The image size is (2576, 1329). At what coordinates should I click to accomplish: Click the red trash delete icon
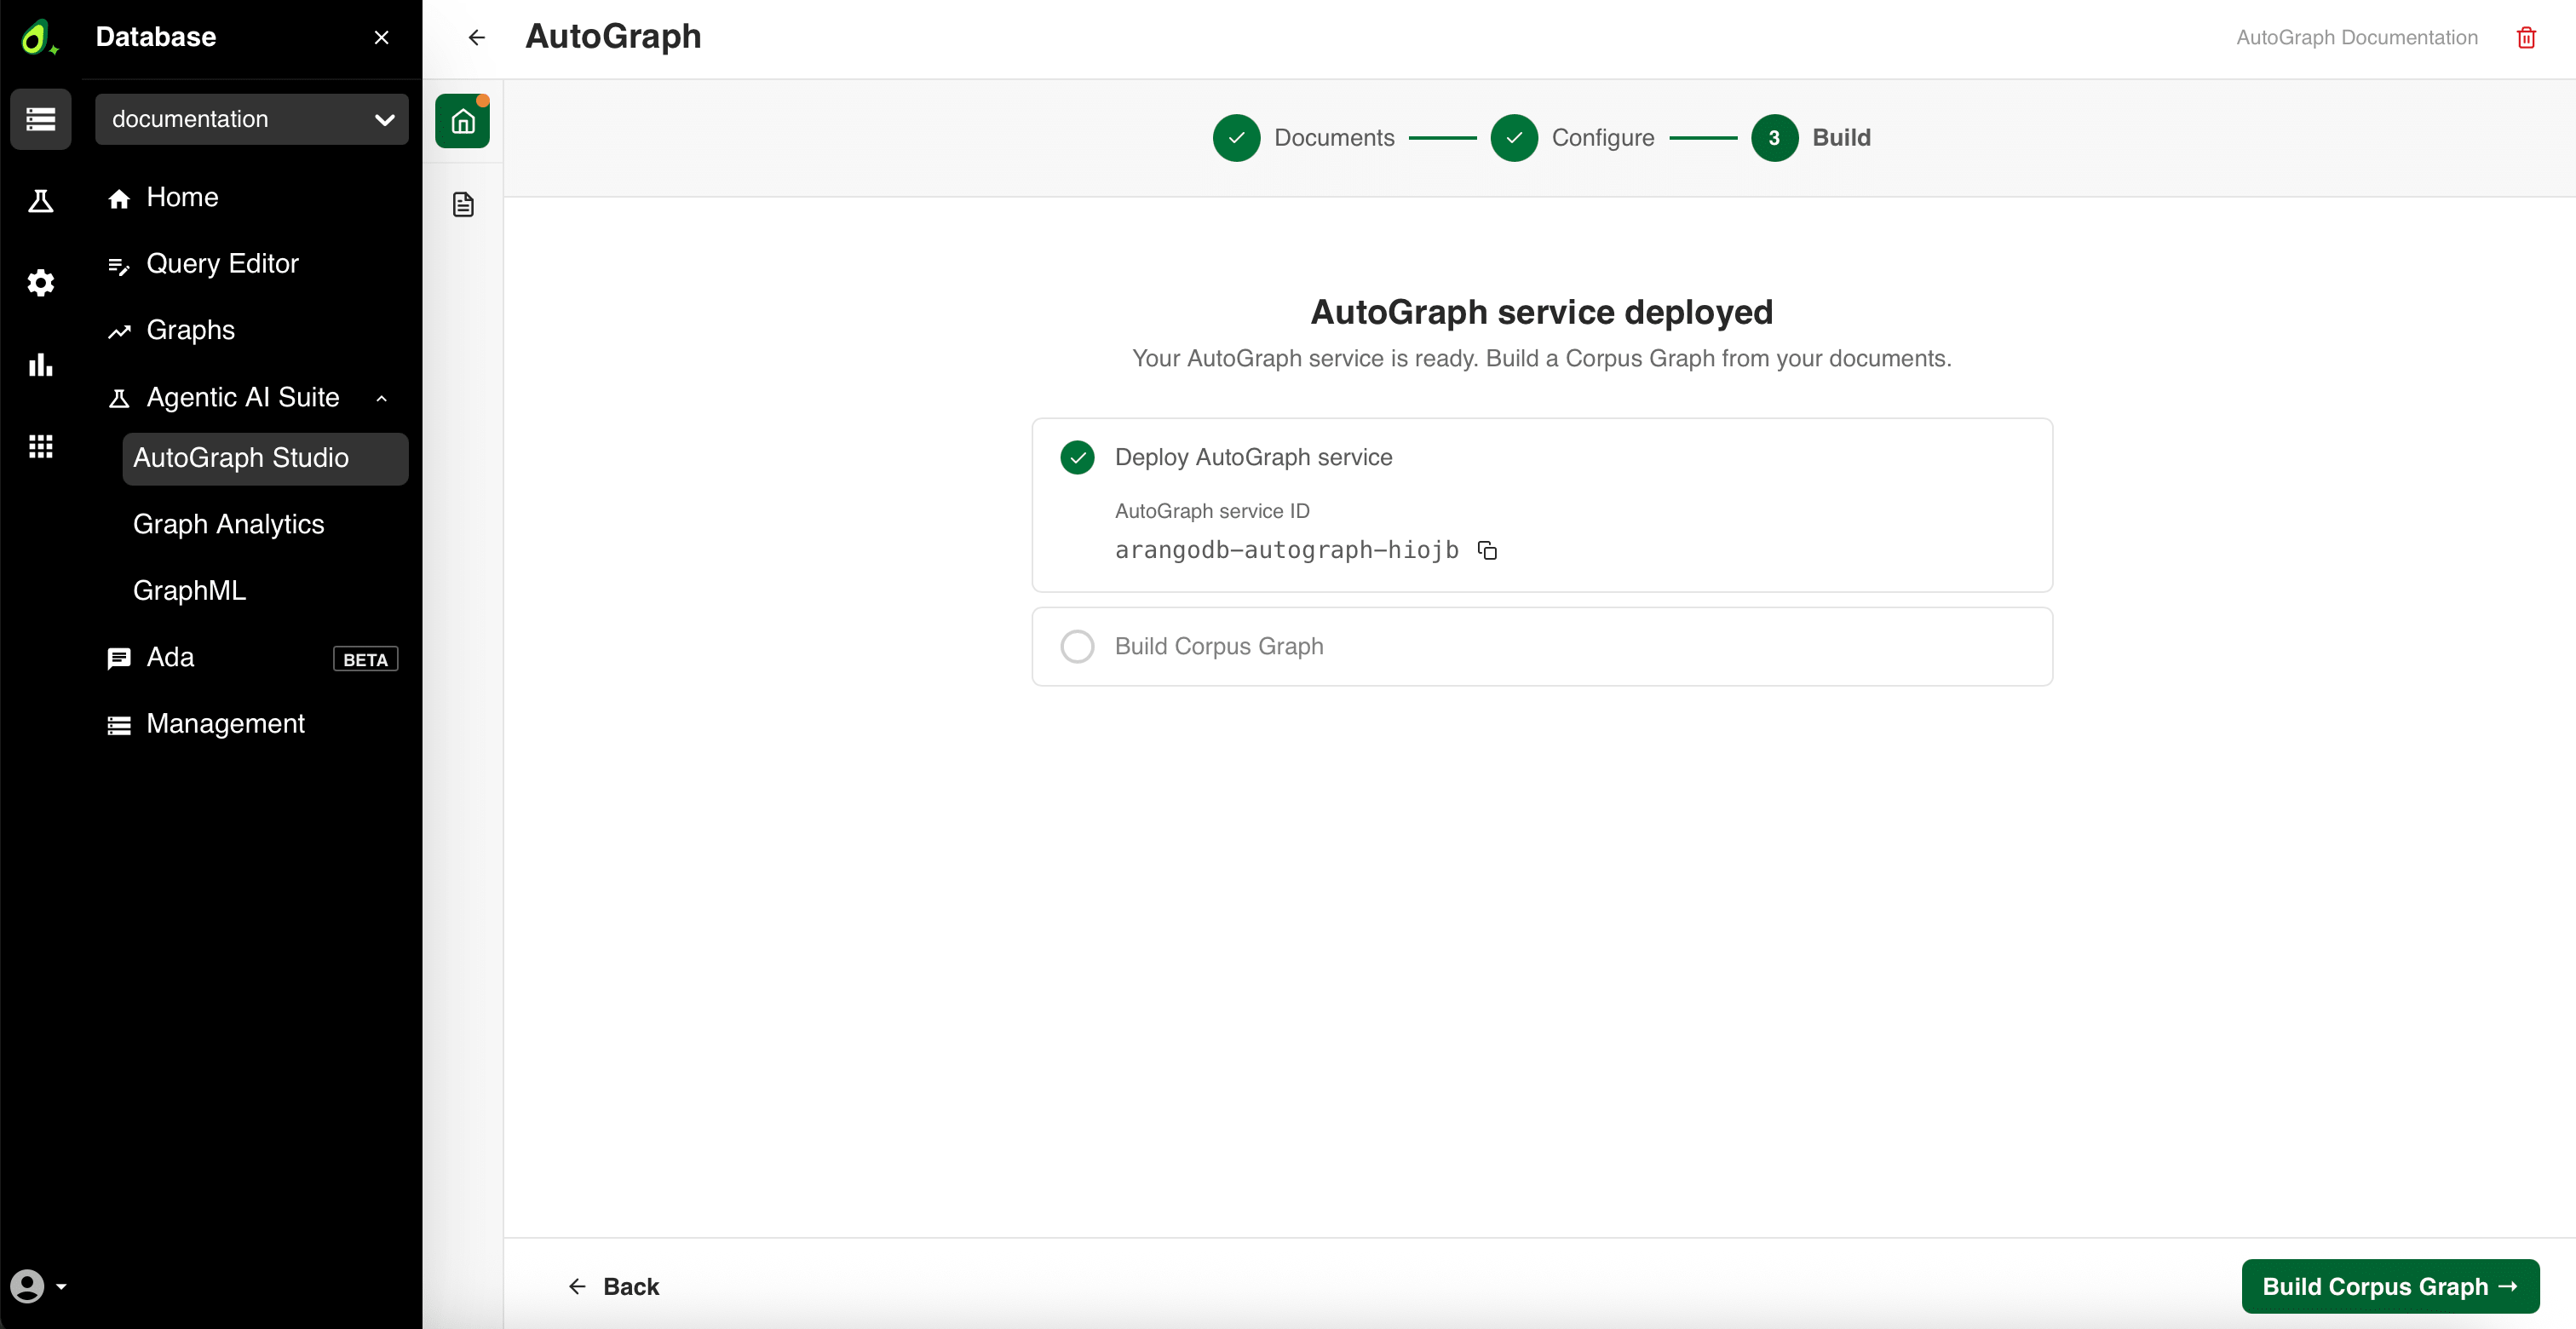point(2526,37)
